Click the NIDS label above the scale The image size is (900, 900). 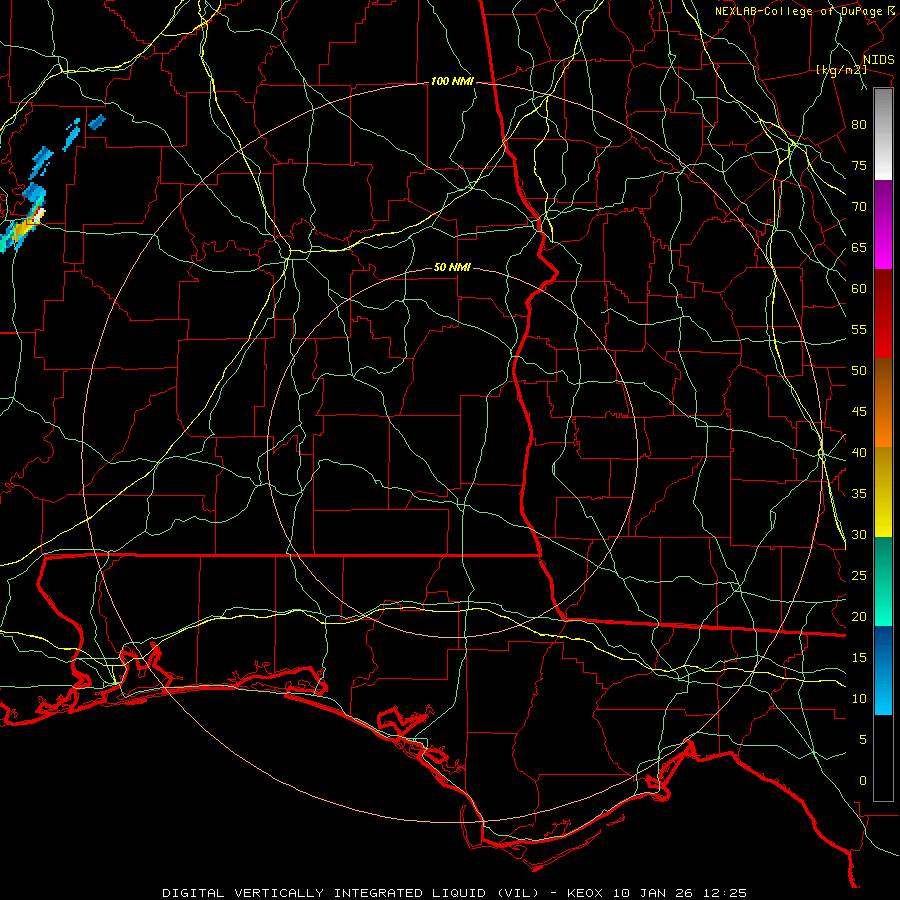click(878, 60)
